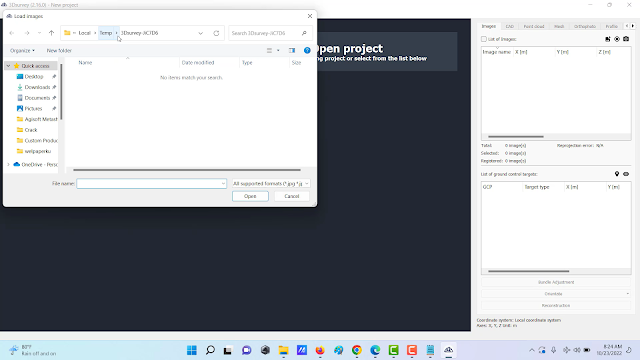Click the File name input field
Screen dimensions: 640x360
point(149,184)
